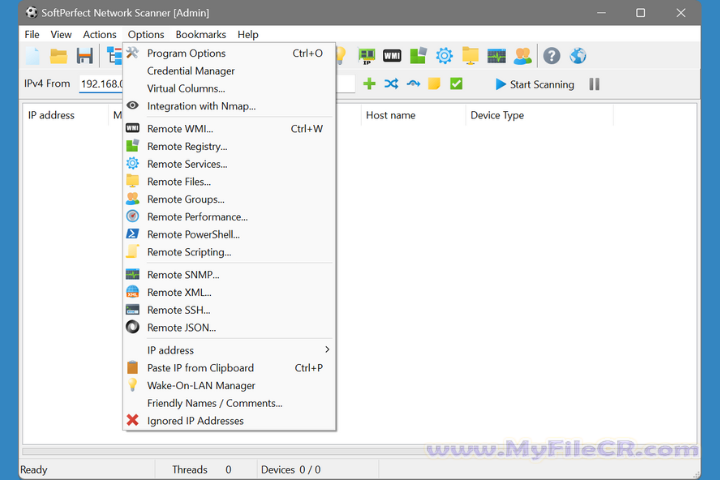Select Paste IP from Clipboard
This screenshot has height=480, width=720.
(229, 368)
